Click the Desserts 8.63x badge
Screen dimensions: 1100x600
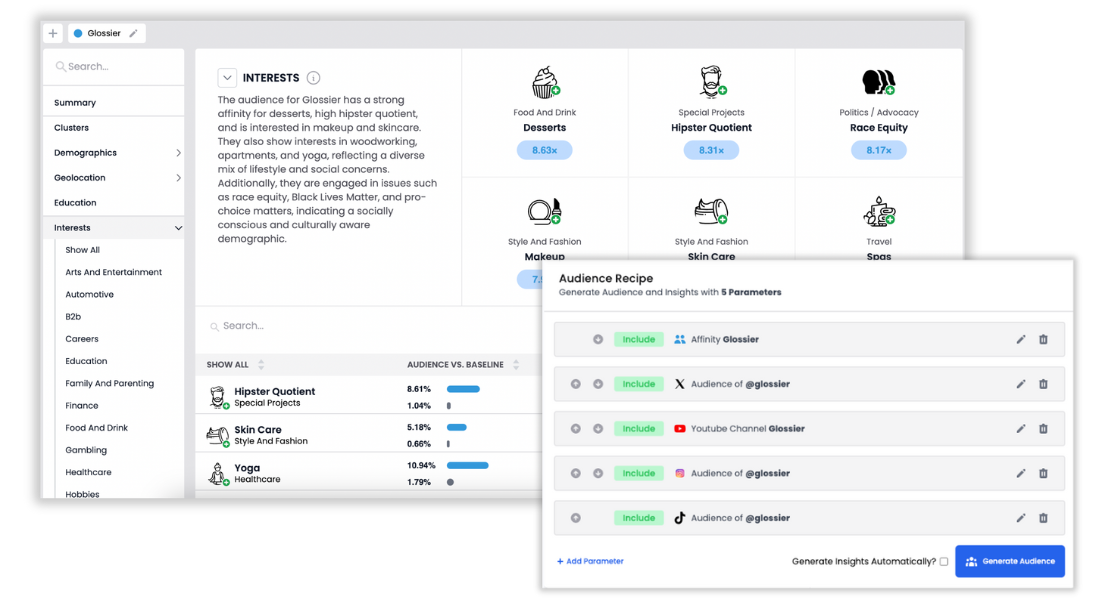click(544, 150)
